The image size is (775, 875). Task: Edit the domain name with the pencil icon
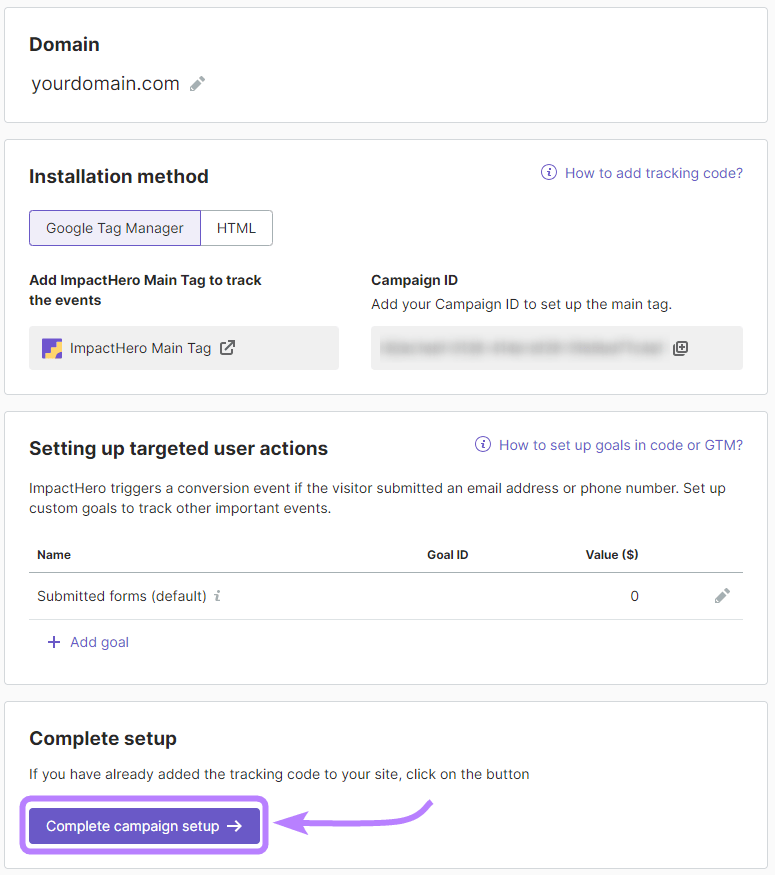[x=196, y=83]
